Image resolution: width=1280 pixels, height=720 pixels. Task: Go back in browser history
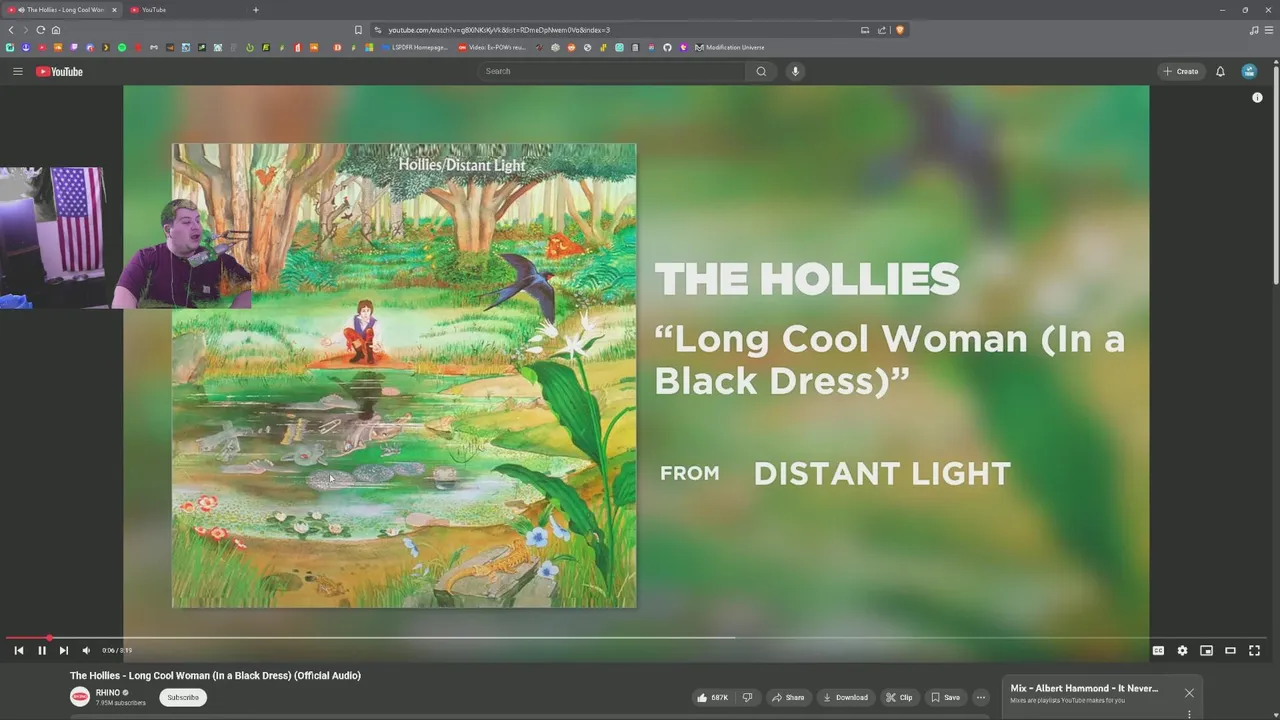point(11,30)
